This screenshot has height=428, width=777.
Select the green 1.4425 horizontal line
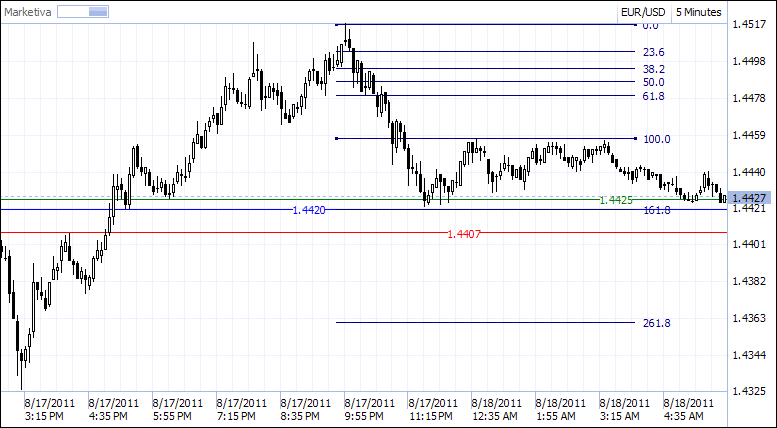pos(364,200)
